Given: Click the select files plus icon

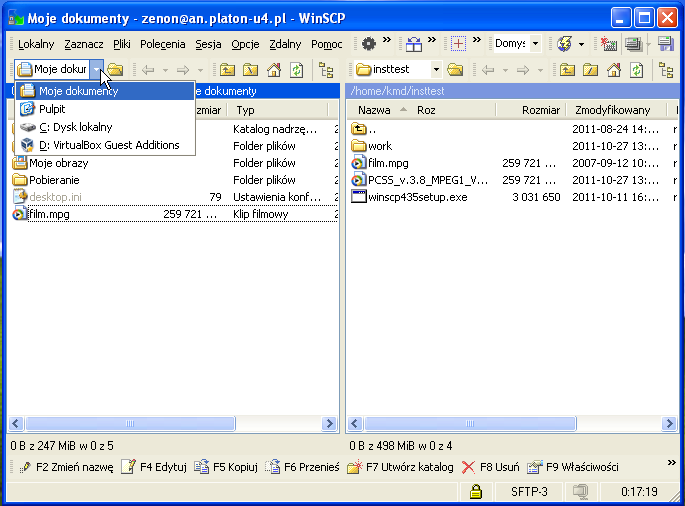Looking at the screenshot, I should pos(458,44).
